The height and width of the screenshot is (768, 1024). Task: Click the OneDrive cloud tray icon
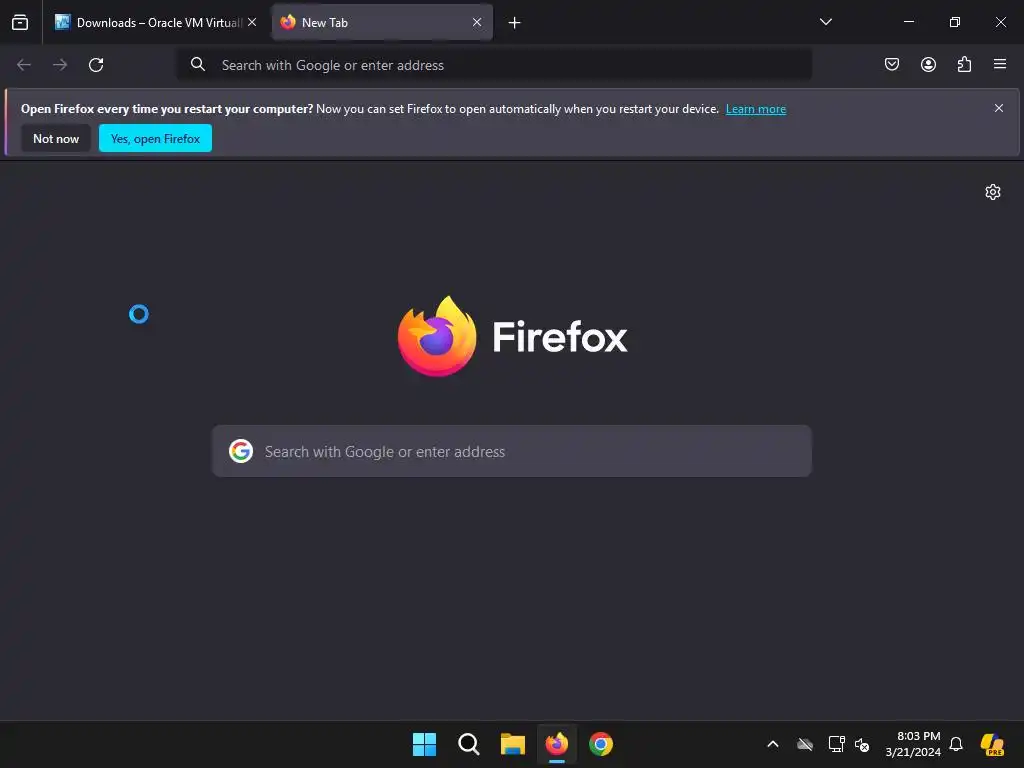[805, 744]
